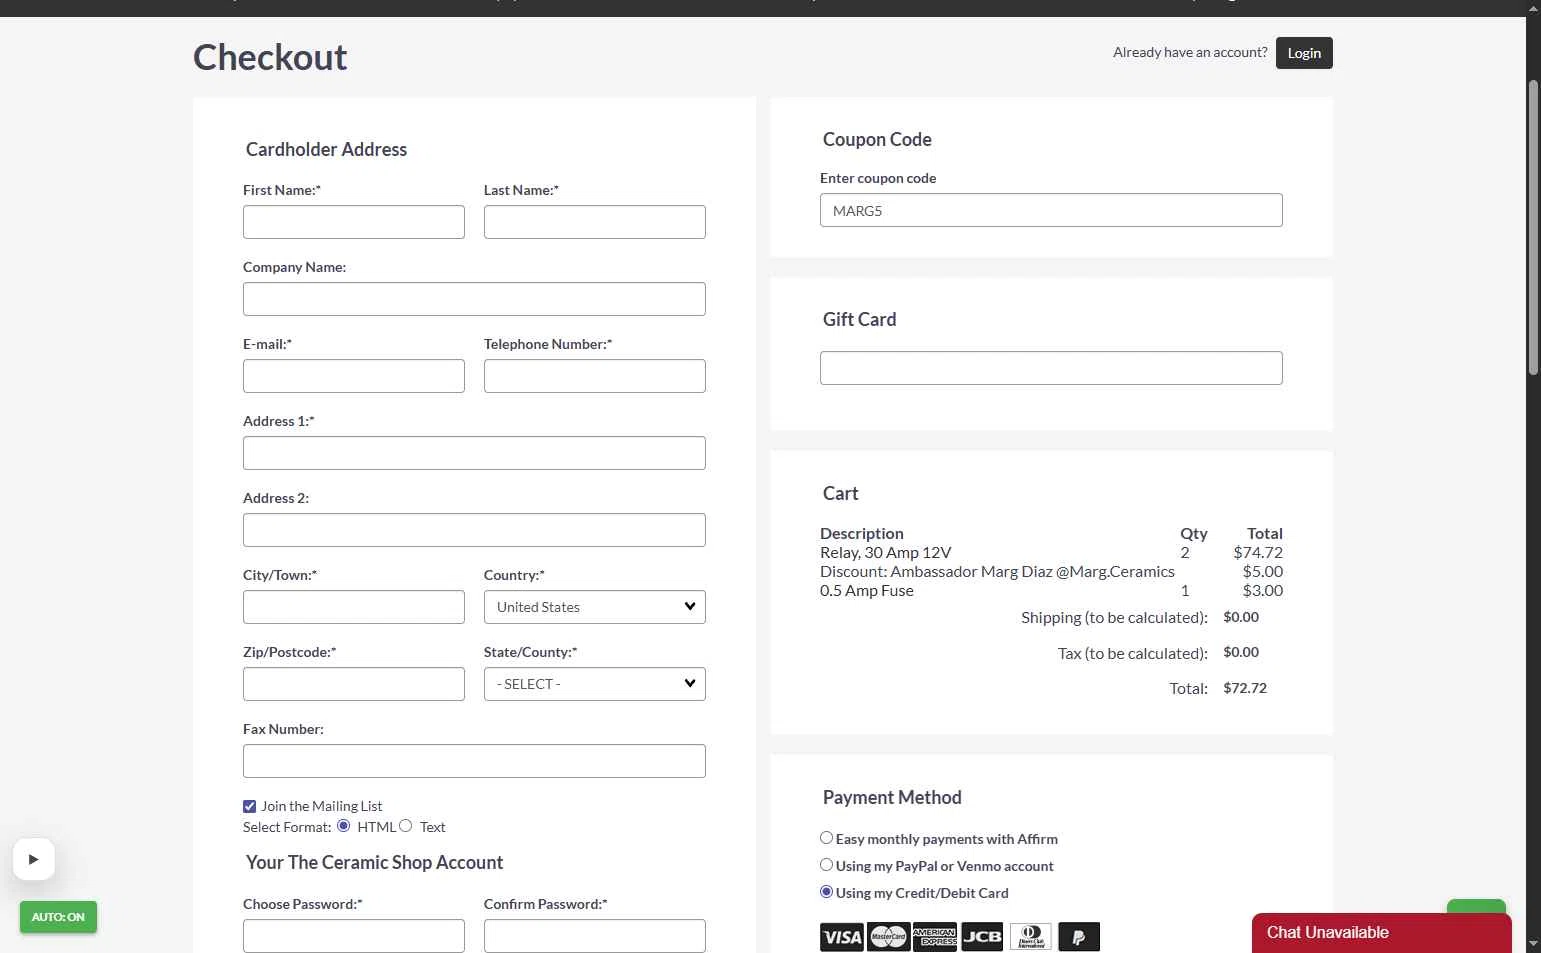Click the Visa card icon
Image resolution: width=1541 pixels, height=953 pixels.
click(842, 937)
